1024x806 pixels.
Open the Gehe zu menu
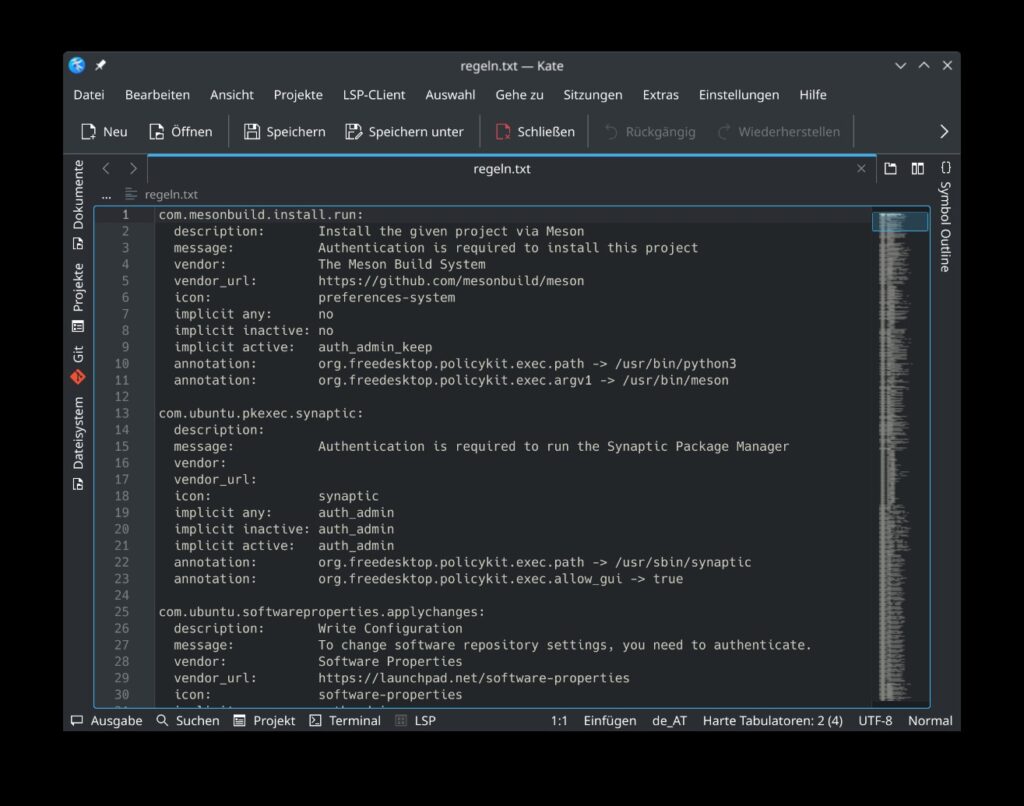[519, 95]
